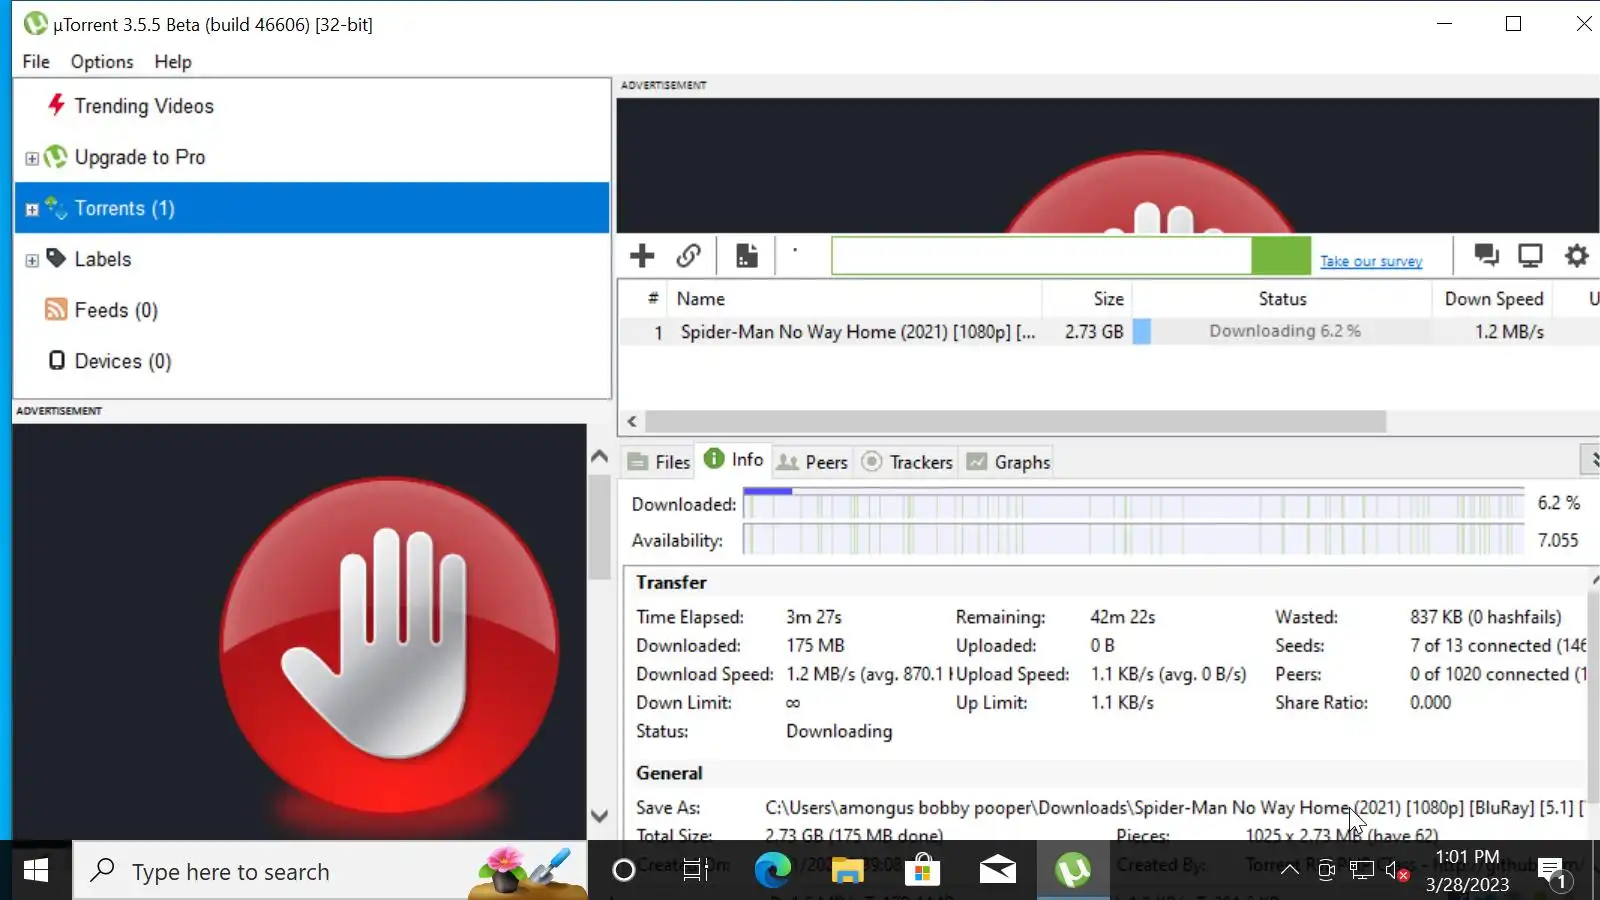
Task: Open Cortana from the taskbar
Action: click(623, 871)
